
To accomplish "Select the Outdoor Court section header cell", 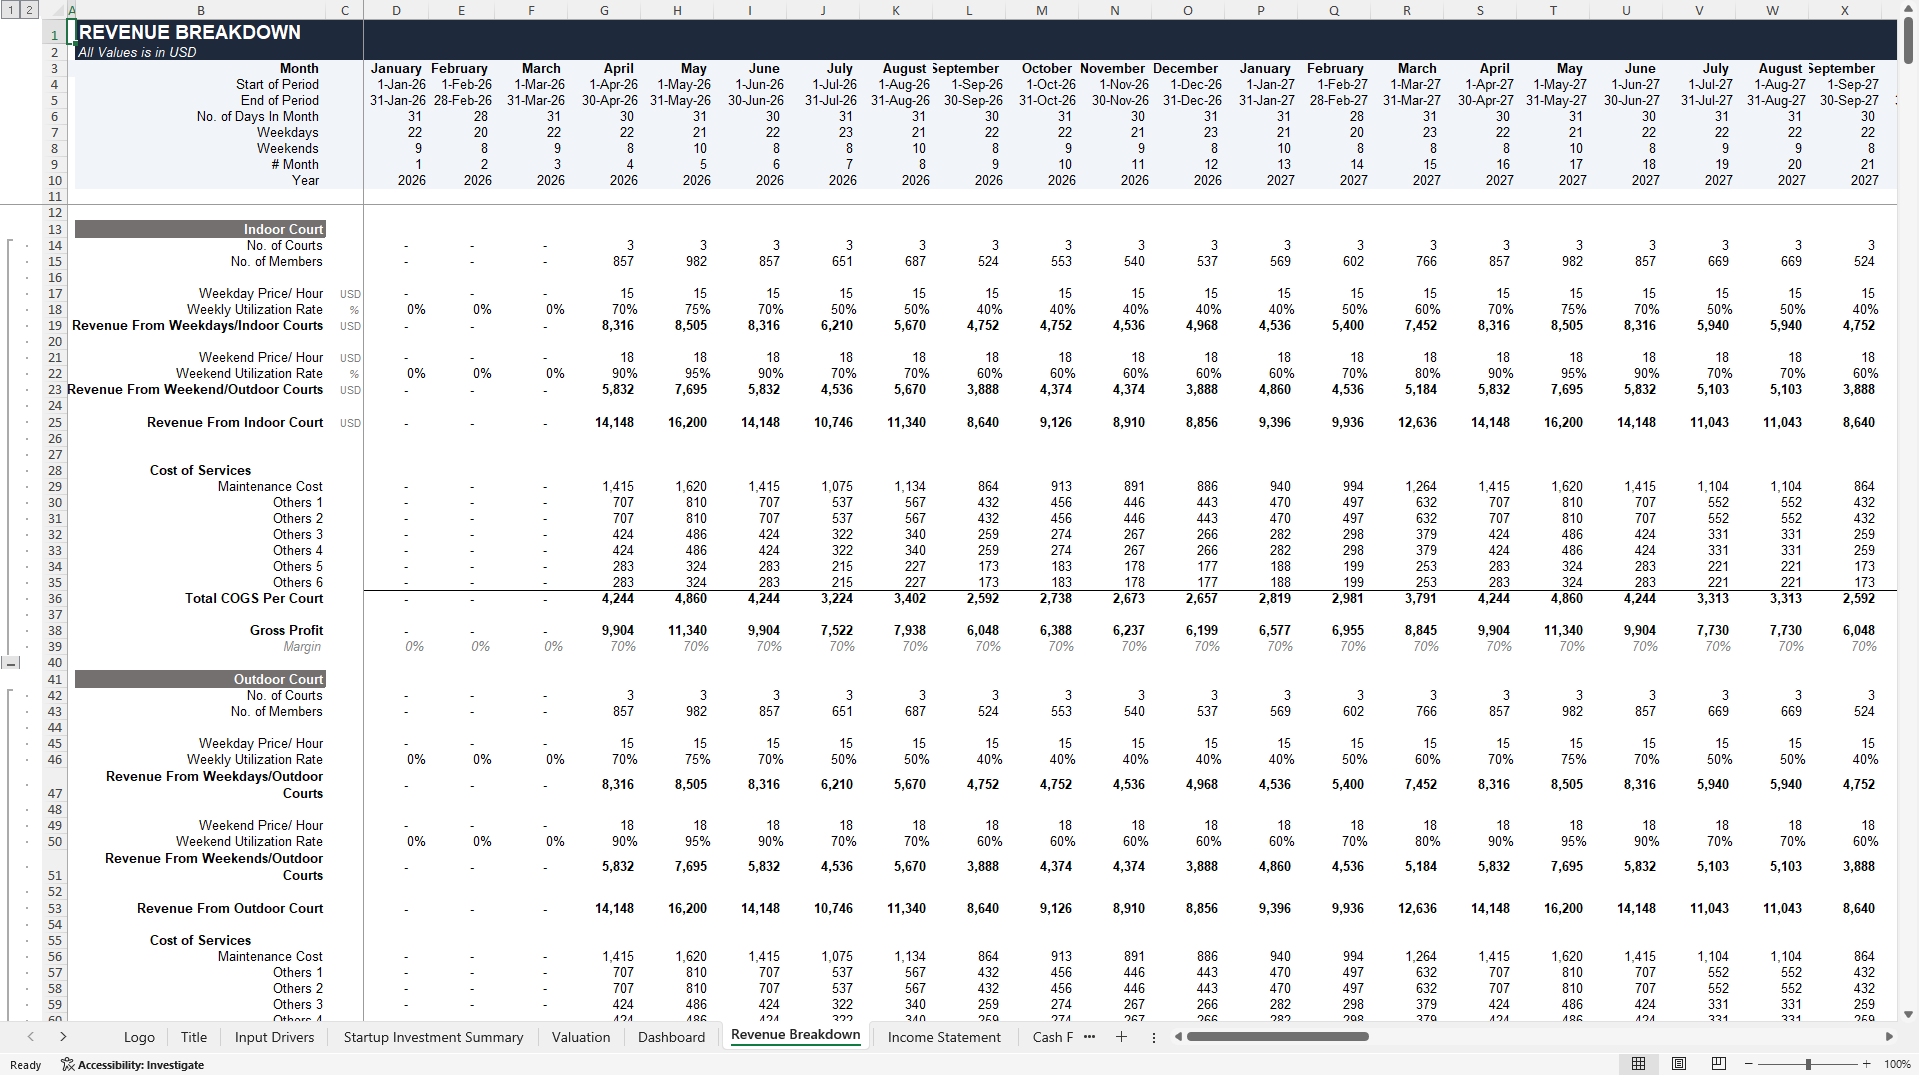I will click(200, 679).
